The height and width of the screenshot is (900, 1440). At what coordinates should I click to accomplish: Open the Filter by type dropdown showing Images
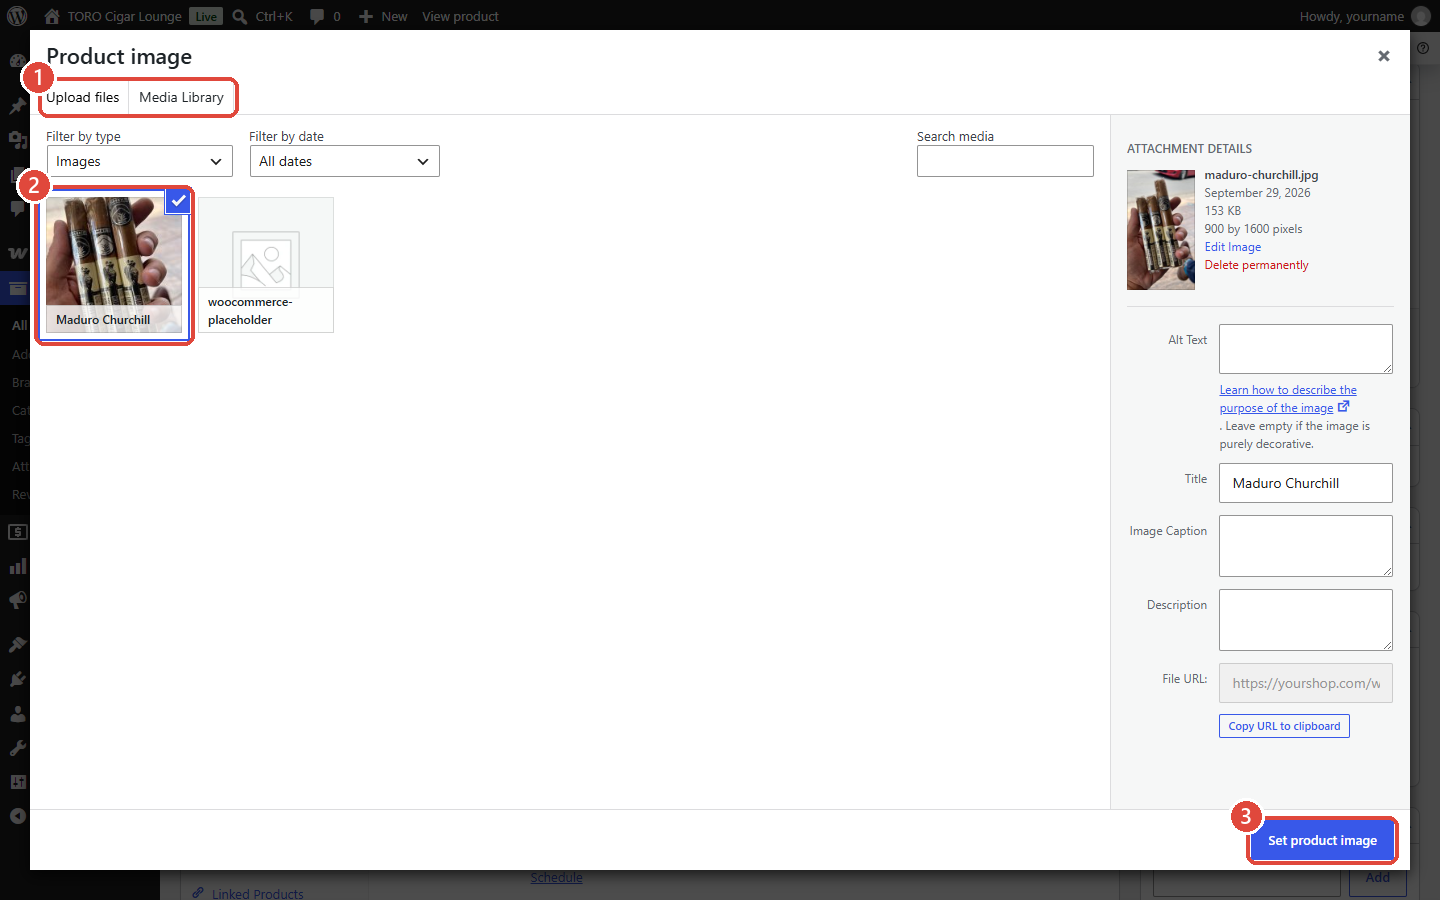pyautogui.click(x=140, y=161)
